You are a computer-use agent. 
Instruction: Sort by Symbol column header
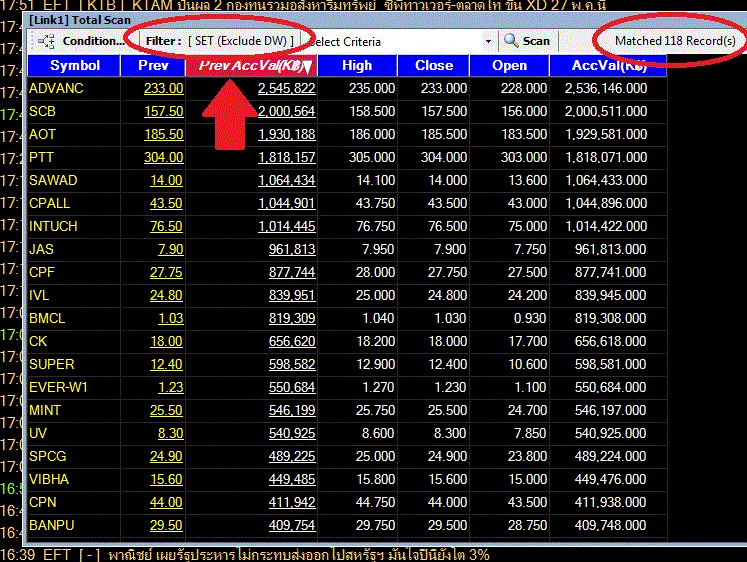coord(74,65)
